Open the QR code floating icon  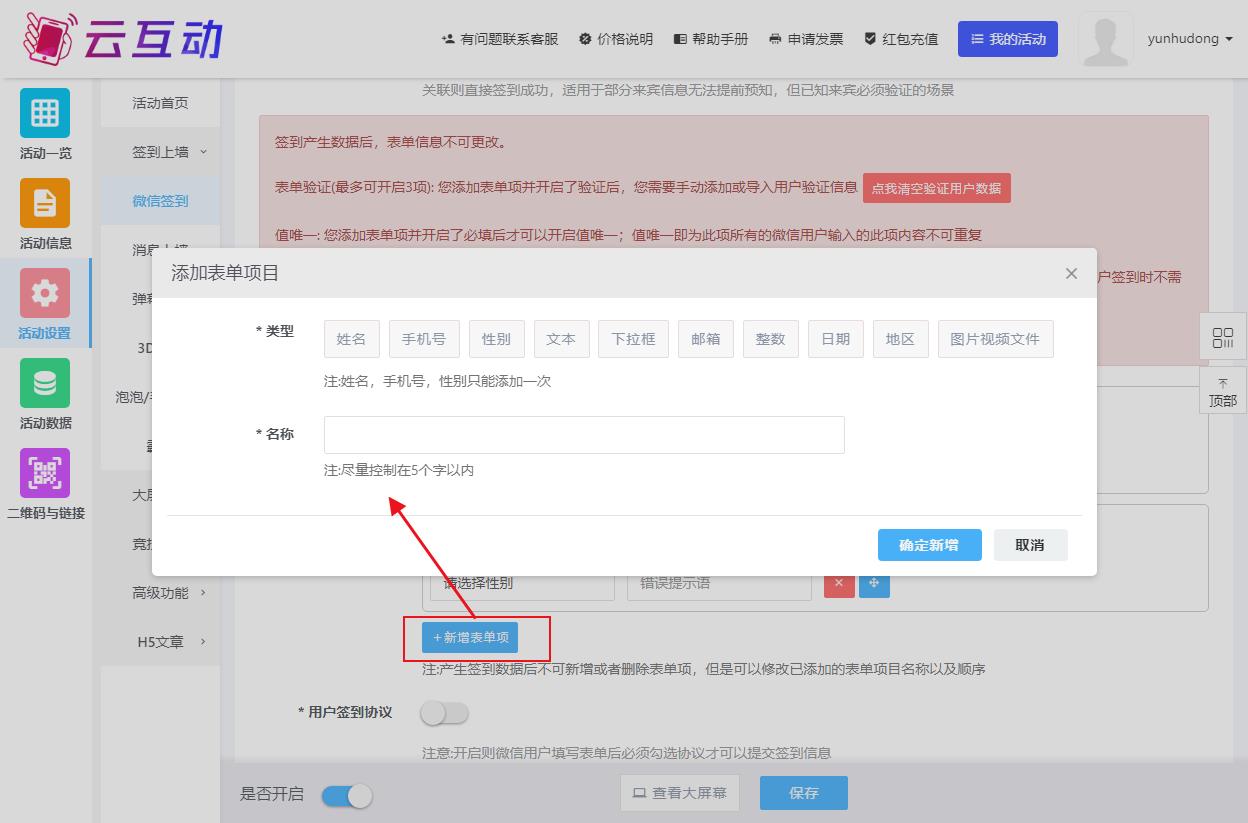[x=1223, y=337]
